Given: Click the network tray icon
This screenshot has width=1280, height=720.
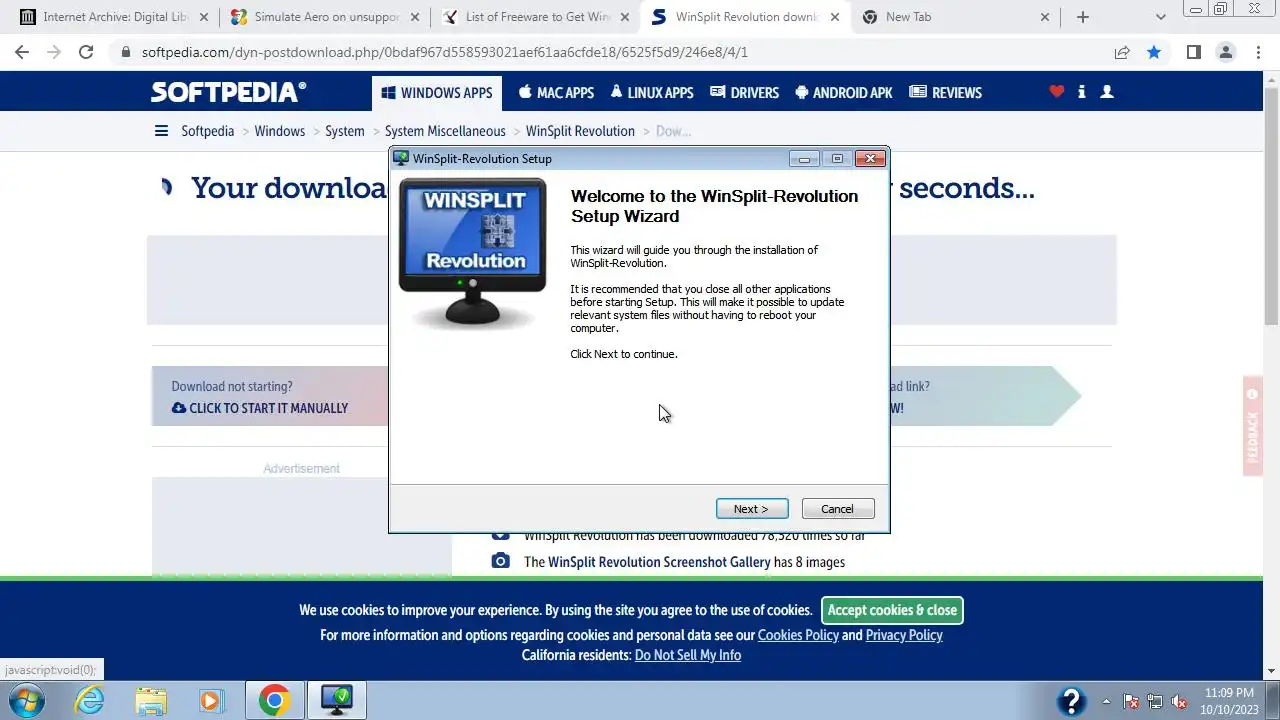Looking at the screenshot, I should 1155,701.
